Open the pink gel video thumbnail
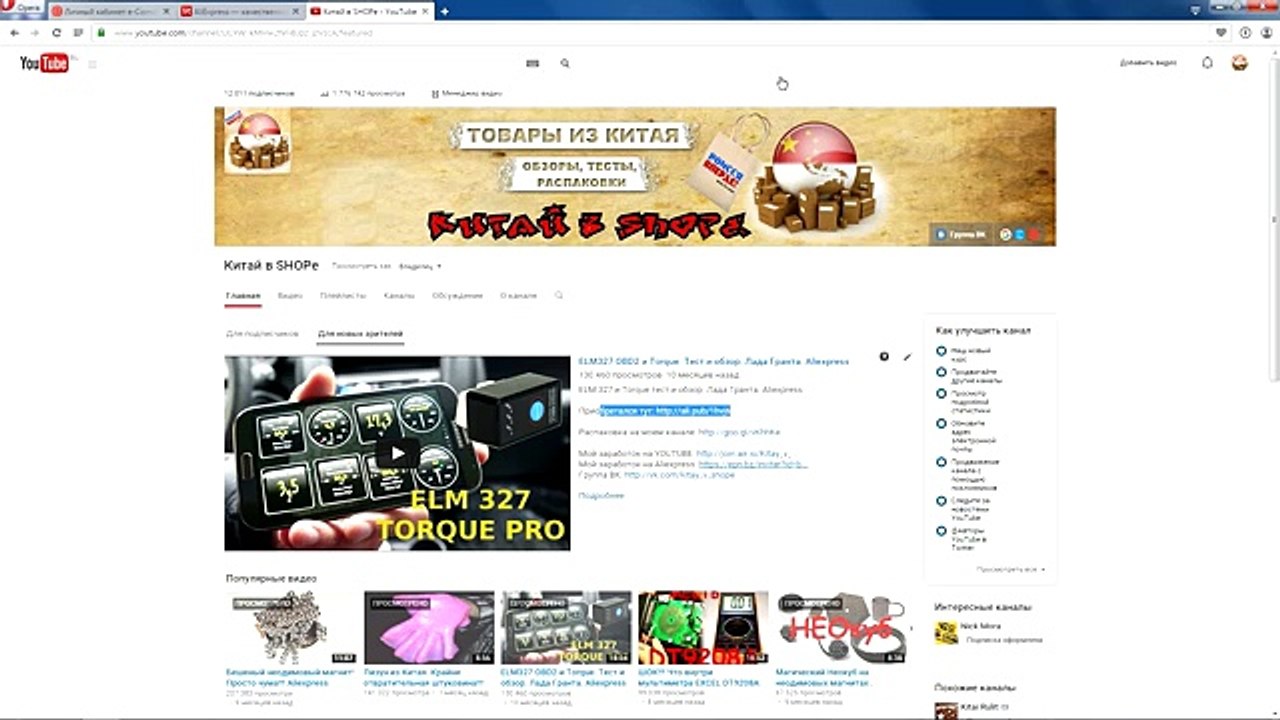This screenshot has width=1280, height=720. click(429, 628)
